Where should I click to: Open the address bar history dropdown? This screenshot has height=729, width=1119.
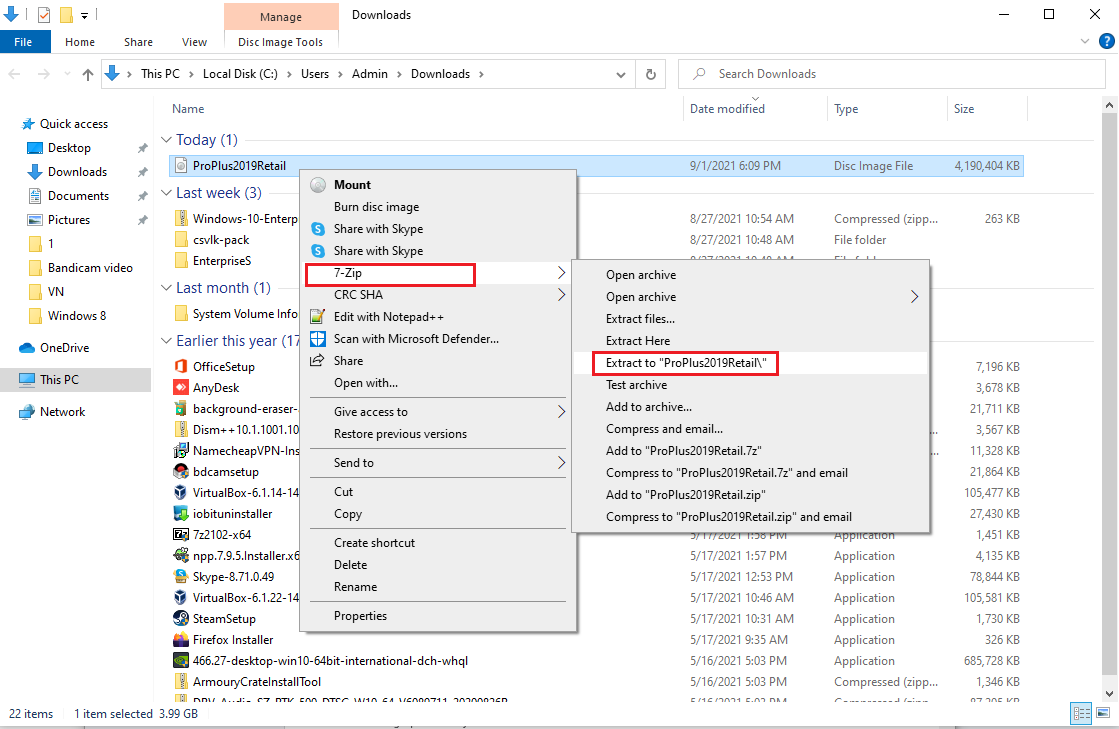[x=621, y=74]
